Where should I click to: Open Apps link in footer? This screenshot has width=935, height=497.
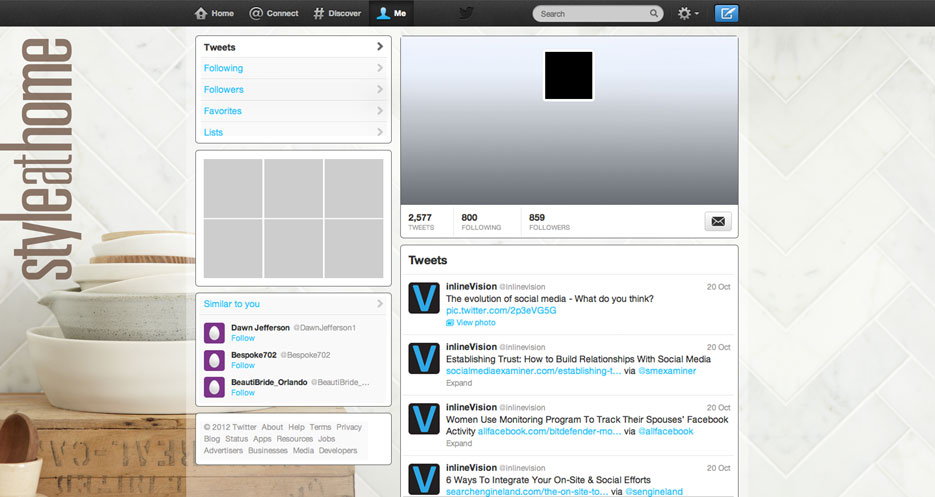point(262,439)
